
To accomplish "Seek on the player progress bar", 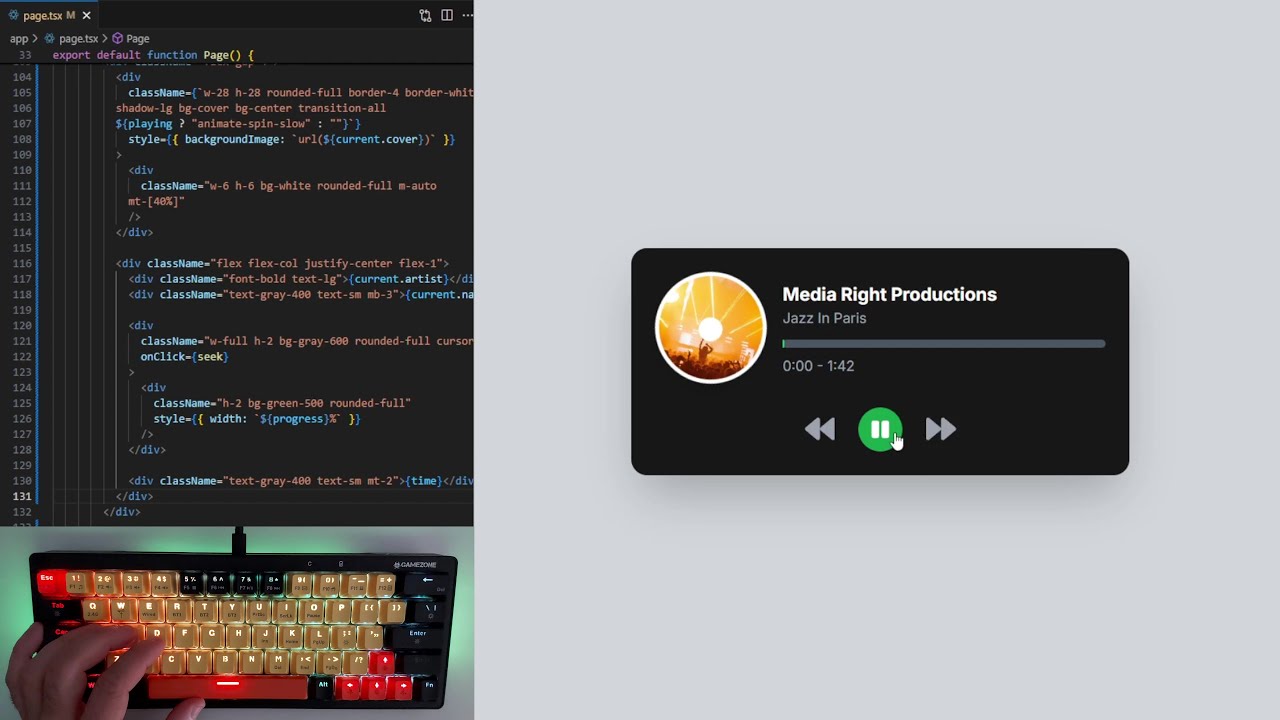I will tap(944, 344).
